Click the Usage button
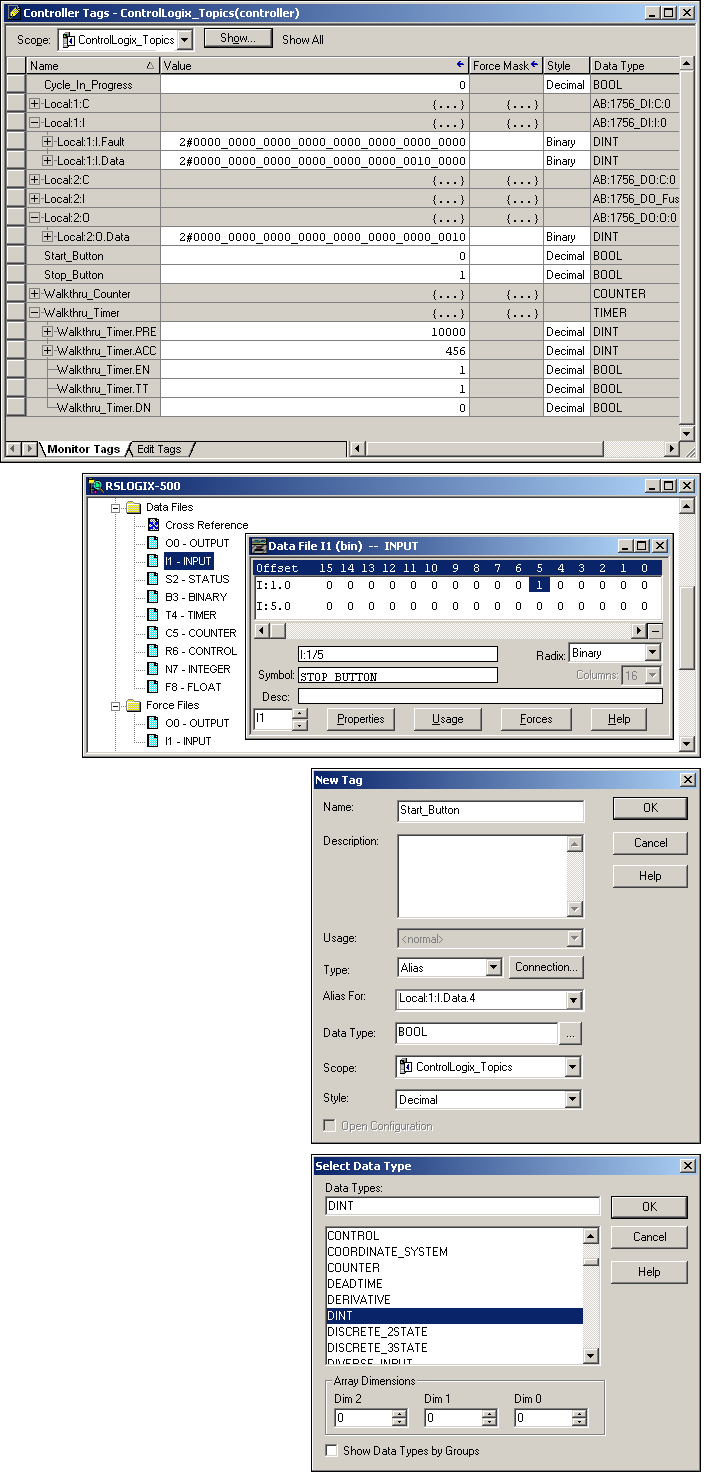Screen dimensions: 709x1480 point(447,719)
